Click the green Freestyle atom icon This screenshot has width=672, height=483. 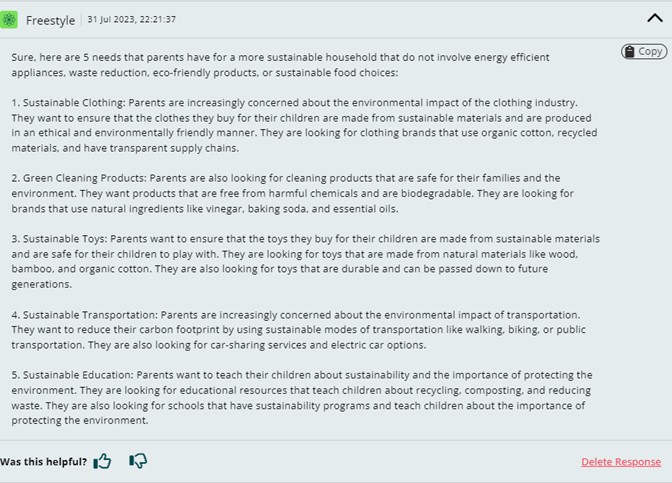pos(11,20)
